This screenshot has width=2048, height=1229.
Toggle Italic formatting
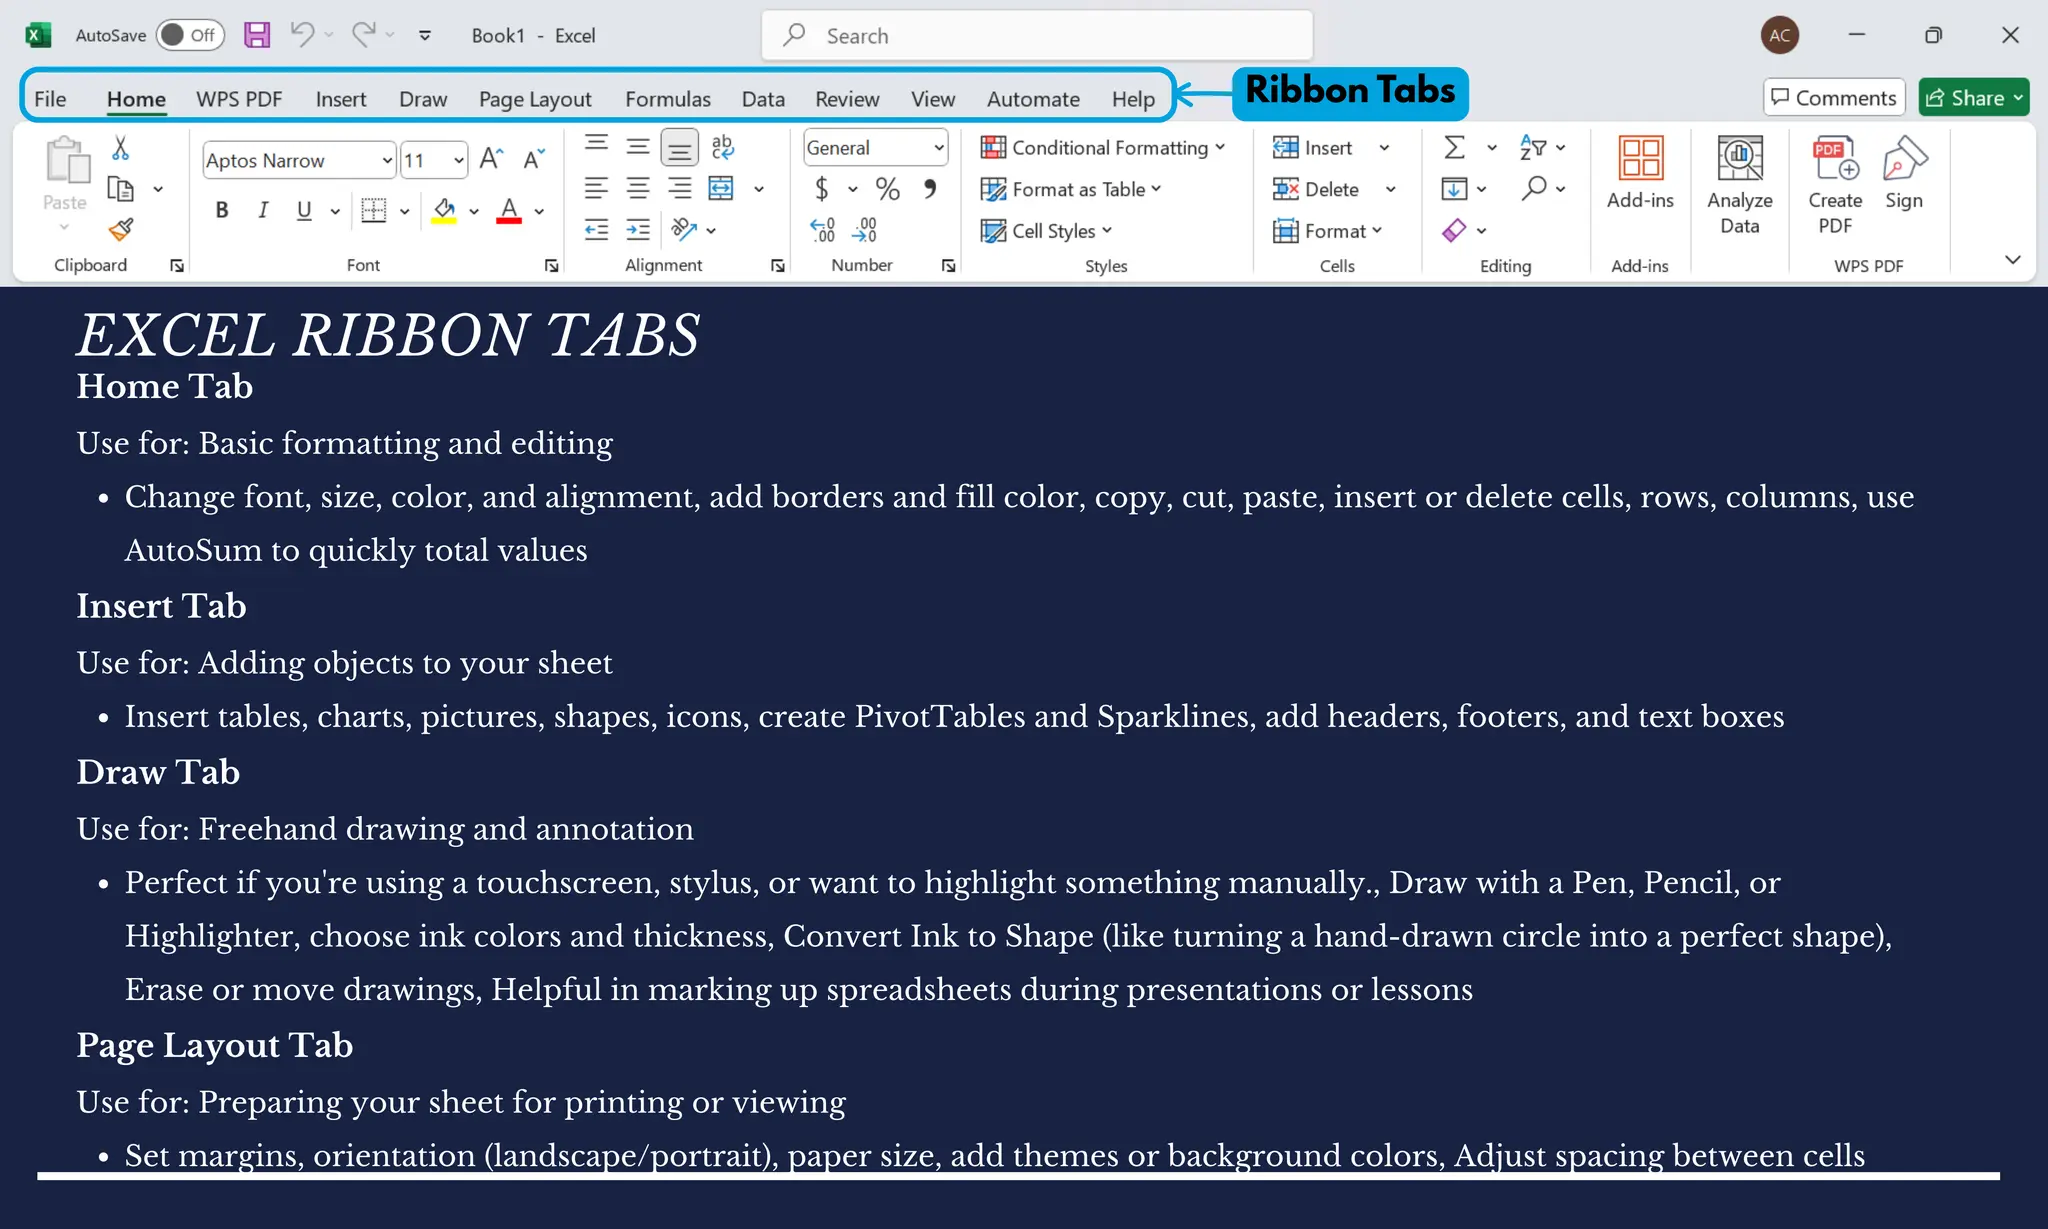coord(263,210)
